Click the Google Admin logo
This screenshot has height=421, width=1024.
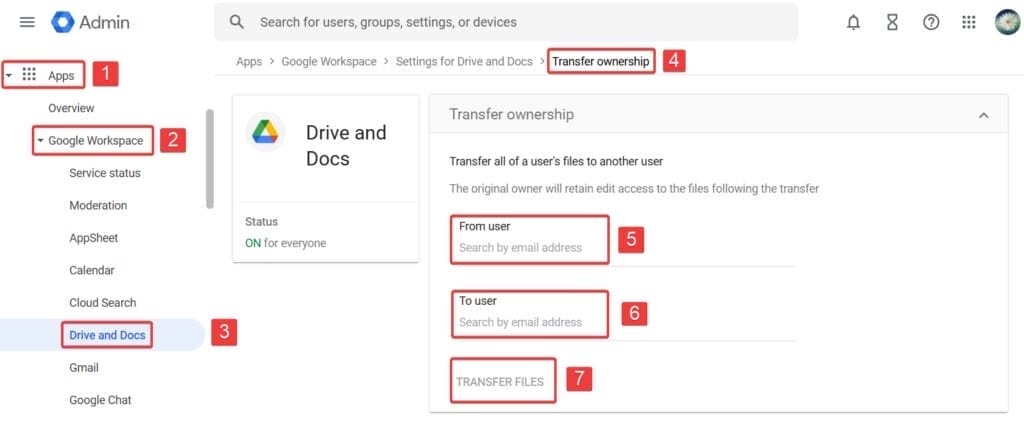[x=91, y=22]
